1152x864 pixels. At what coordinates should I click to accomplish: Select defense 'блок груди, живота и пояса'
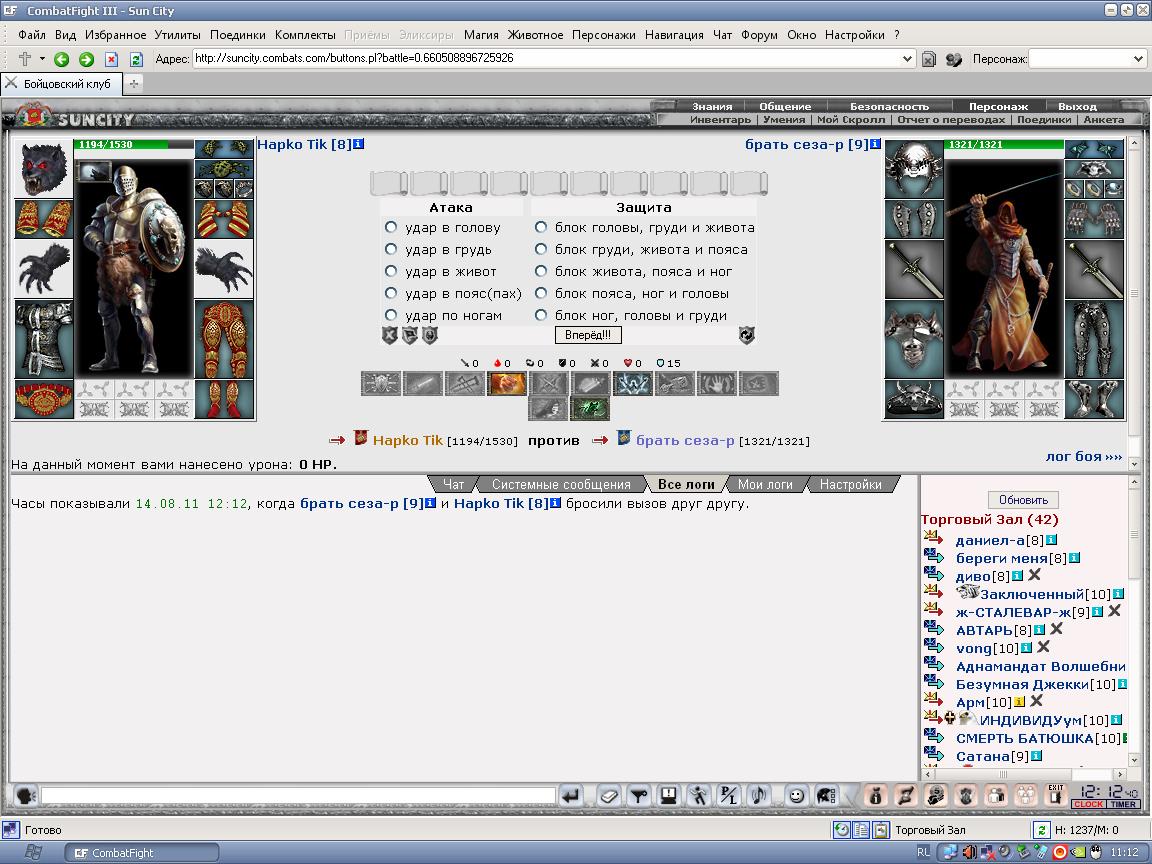(x=541, y=249)
